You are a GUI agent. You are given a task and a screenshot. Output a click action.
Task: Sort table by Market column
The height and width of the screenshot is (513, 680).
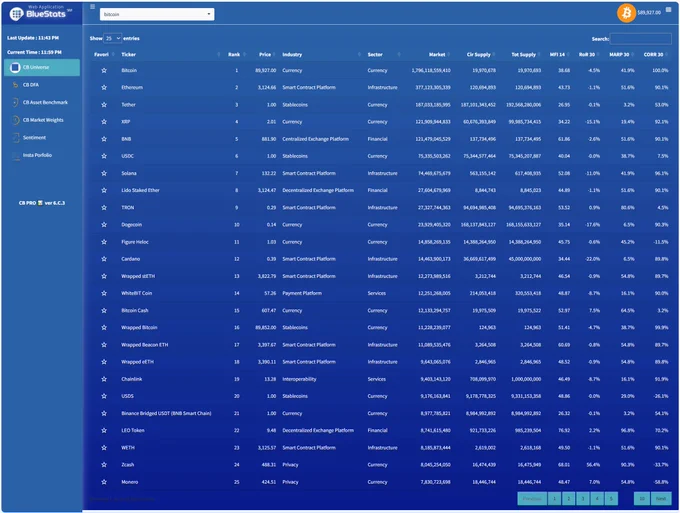pos(437,55)
